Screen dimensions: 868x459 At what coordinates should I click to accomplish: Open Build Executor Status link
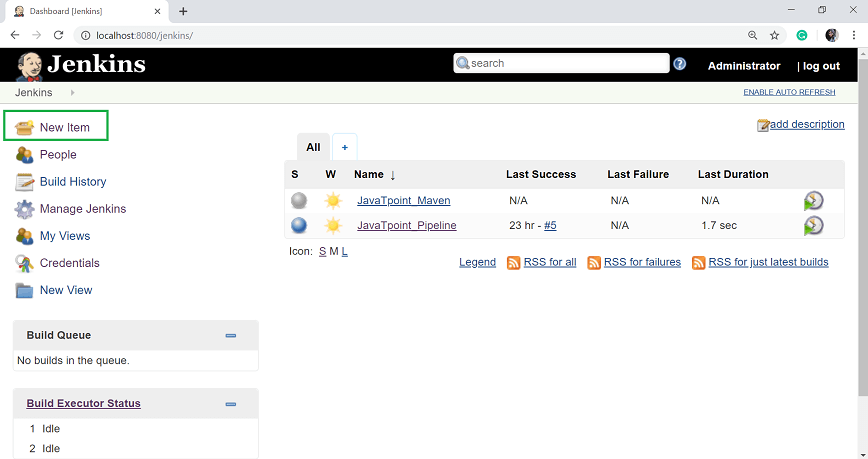pyautogui.click(x=84, y=404)
